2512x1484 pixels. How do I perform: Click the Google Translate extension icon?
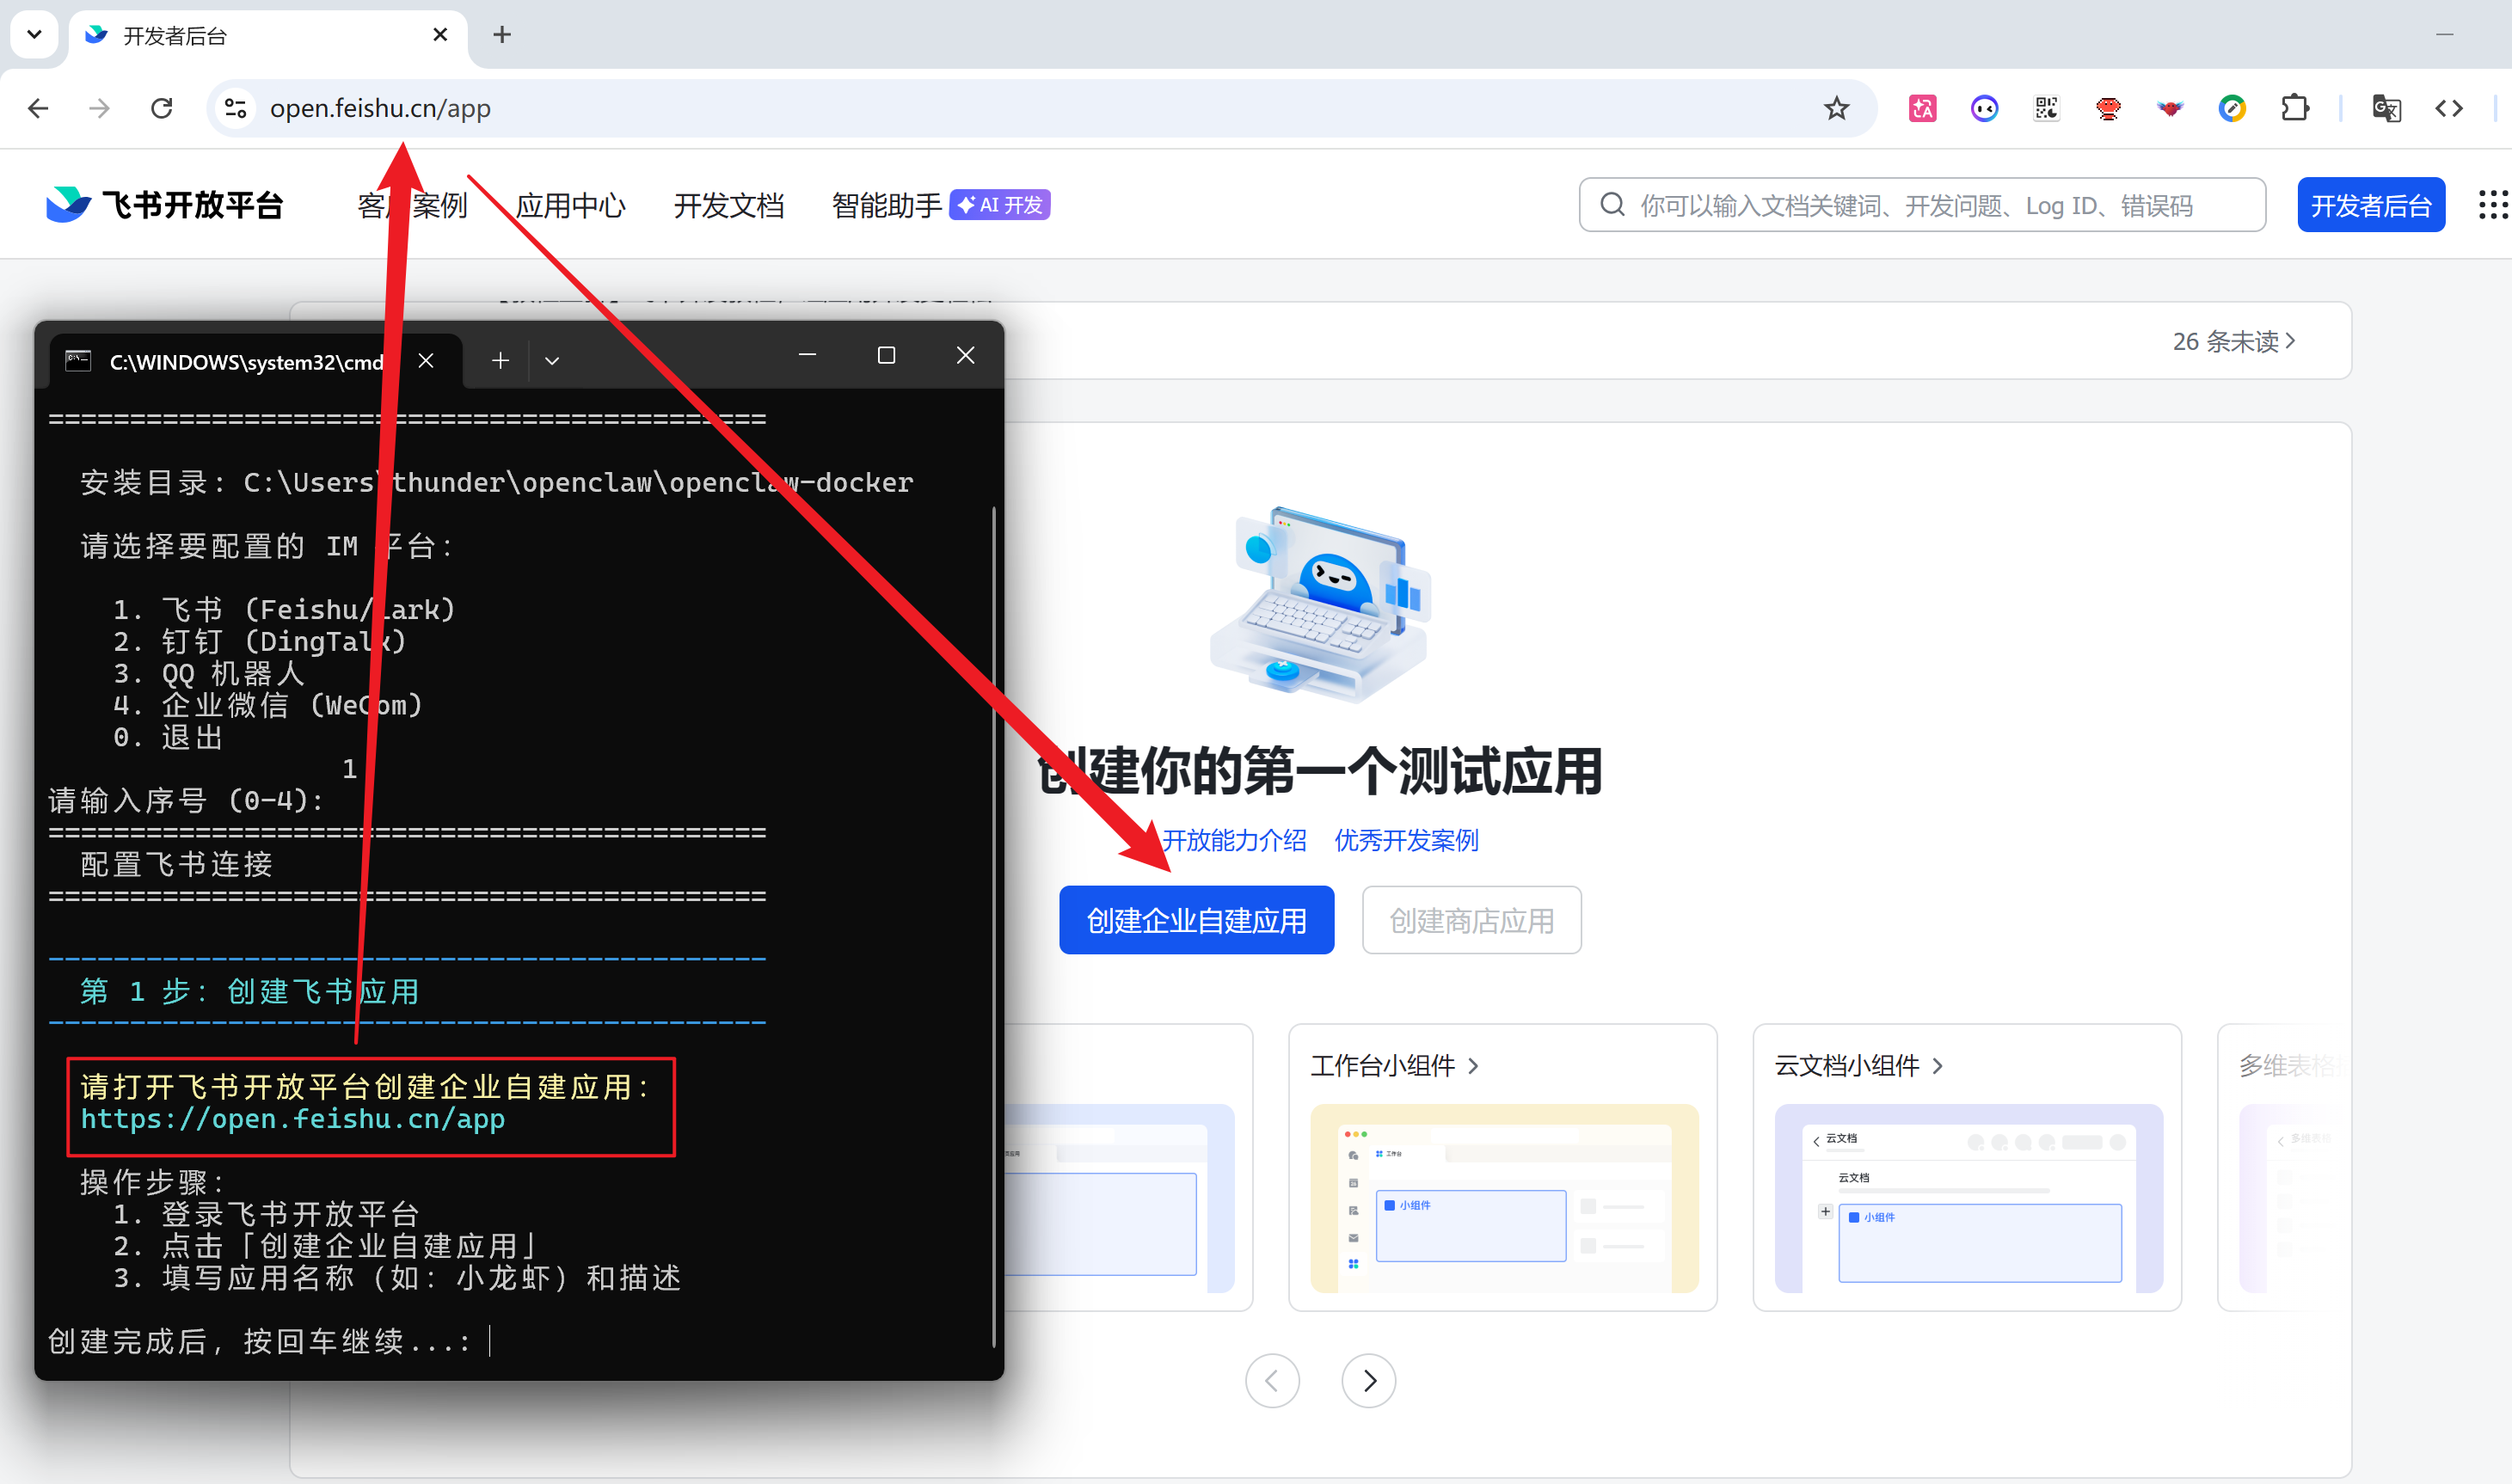2386,108
